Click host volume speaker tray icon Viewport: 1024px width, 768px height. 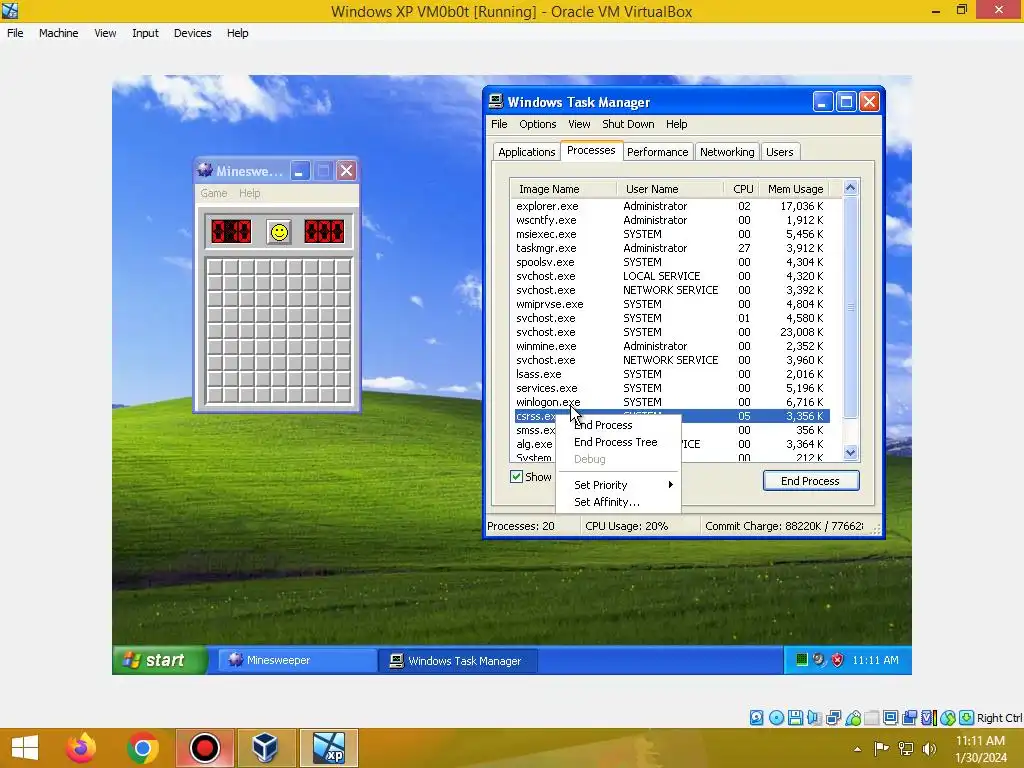(929, 748)
